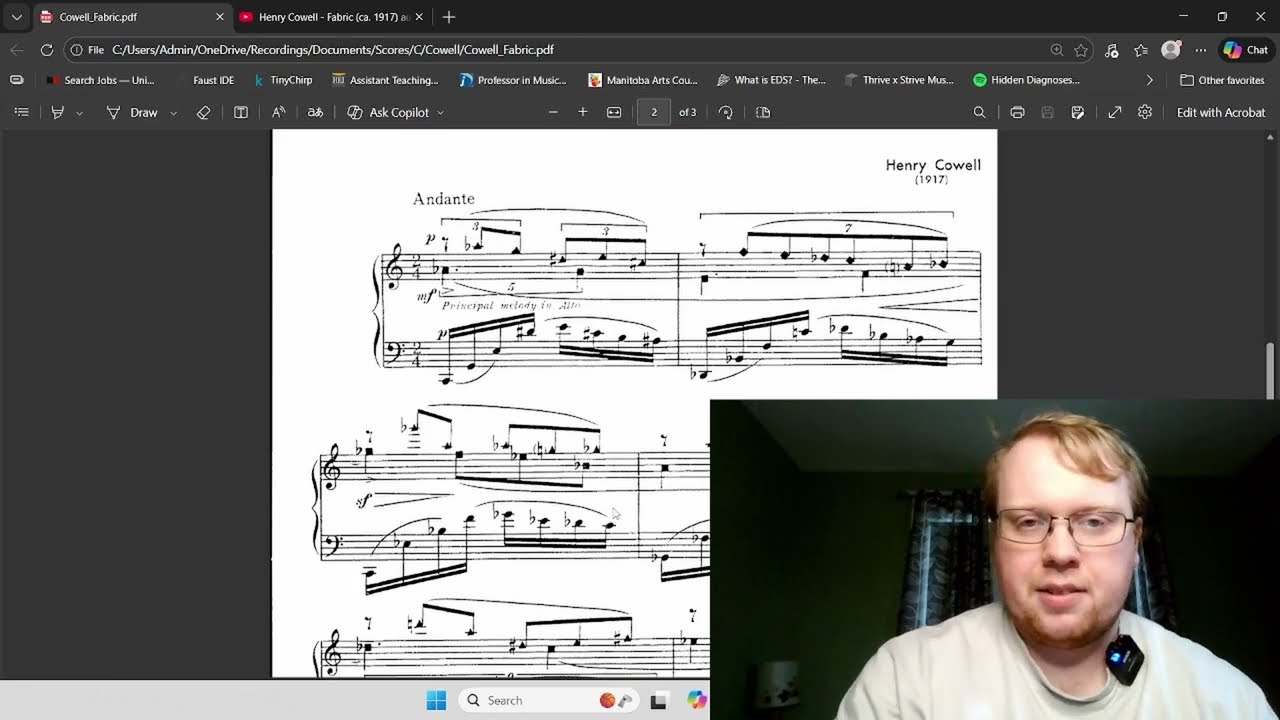This screenshot has width=1280, height=720.
Task: Open the Manitoba Arts Council bookmark
Action: pos(643,80)
